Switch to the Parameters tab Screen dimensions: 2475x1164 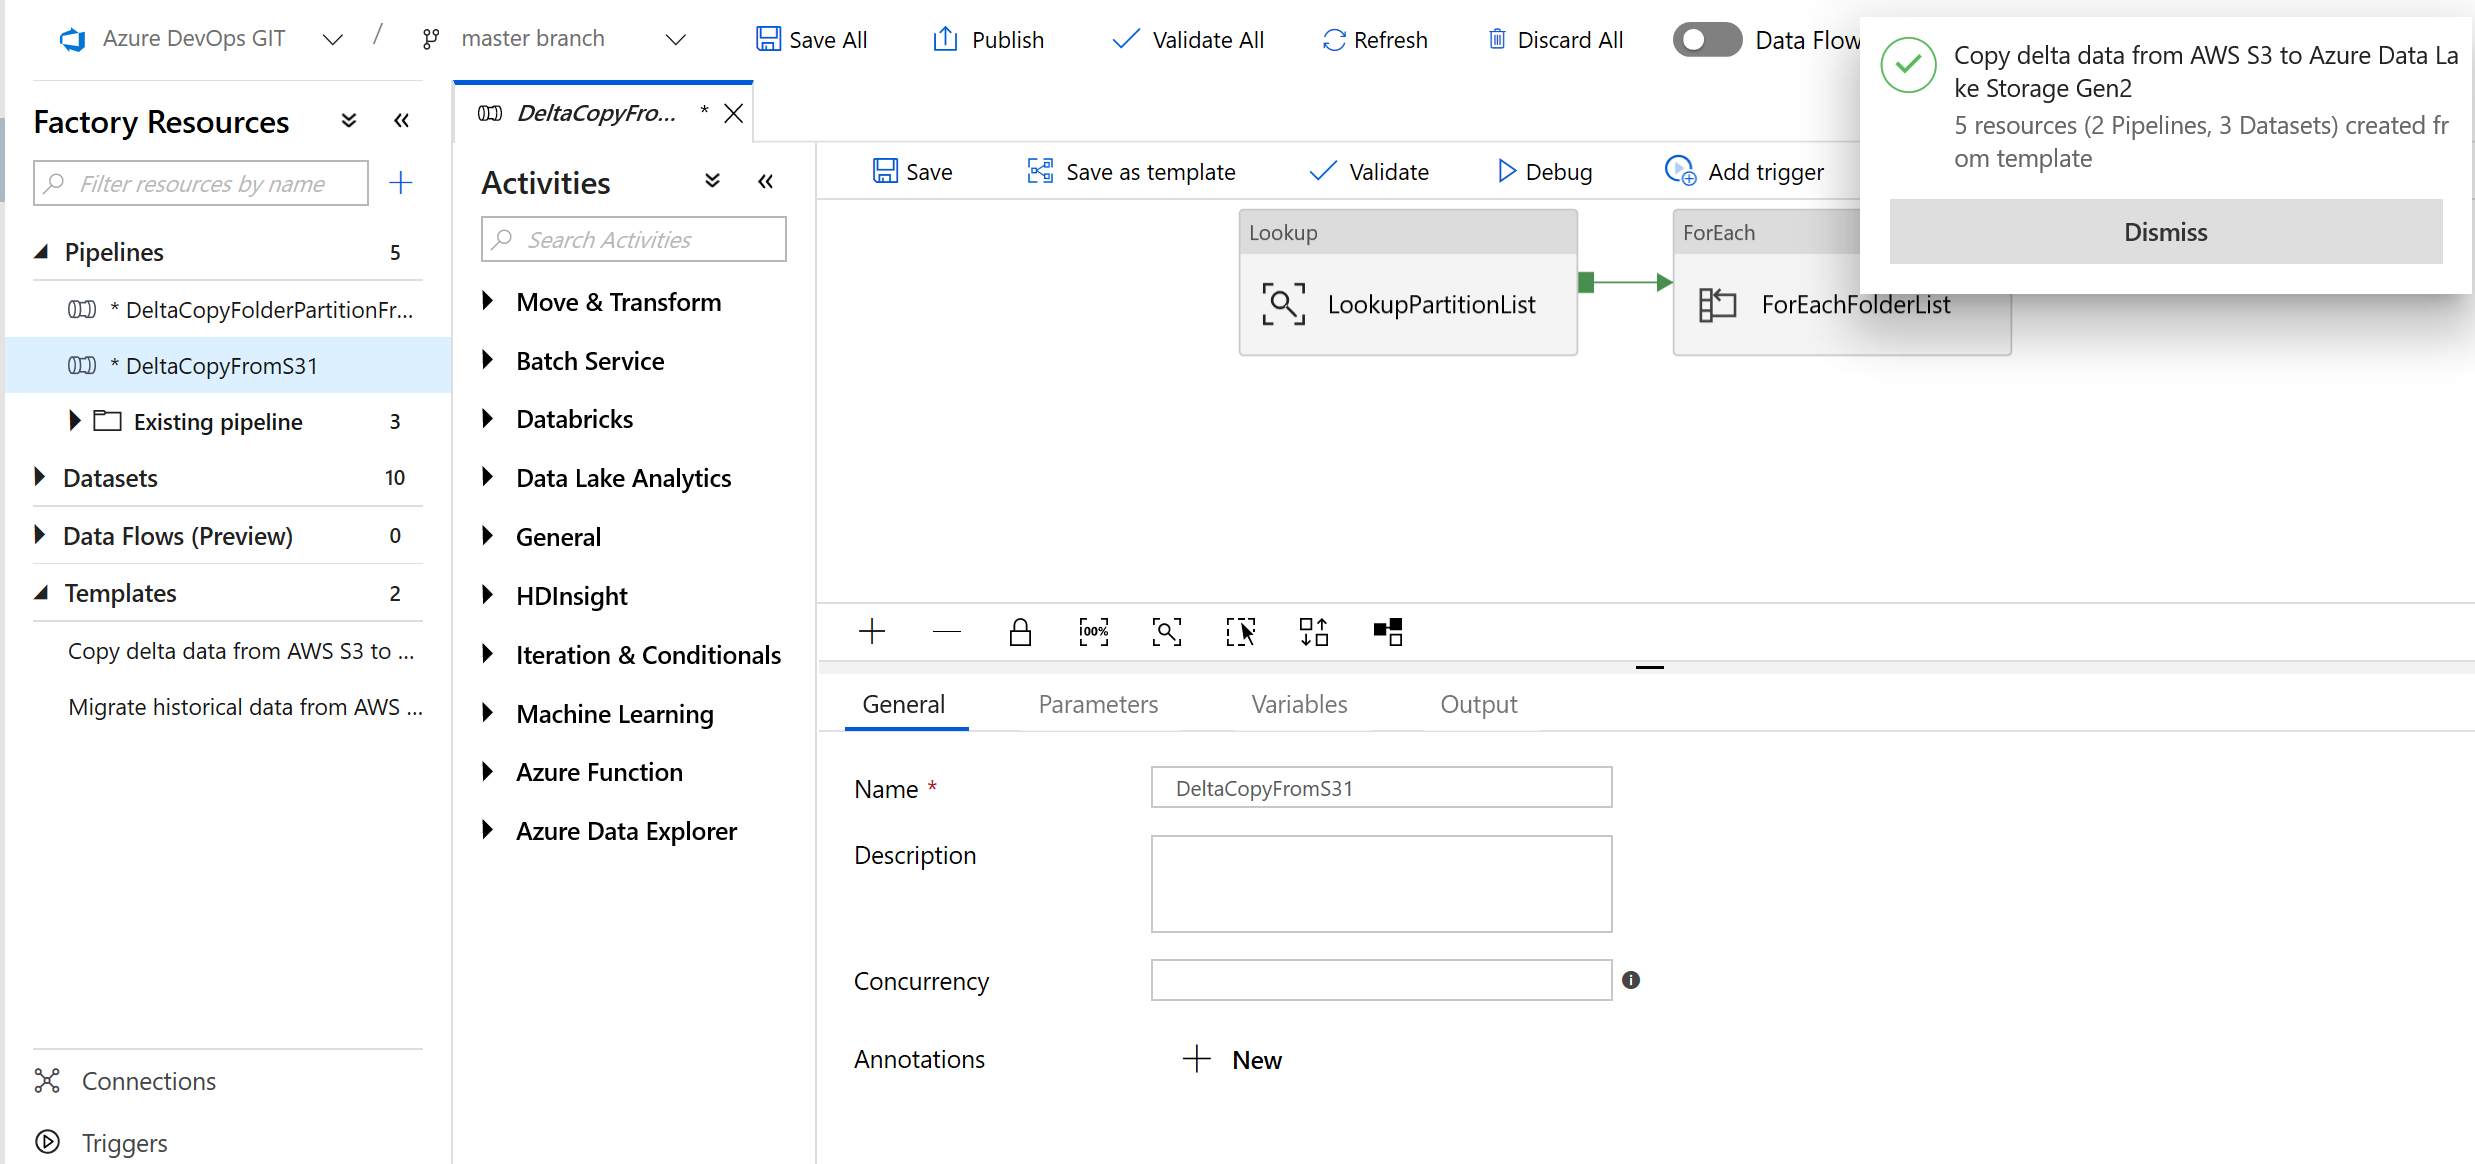click(x=1099, y=703)
